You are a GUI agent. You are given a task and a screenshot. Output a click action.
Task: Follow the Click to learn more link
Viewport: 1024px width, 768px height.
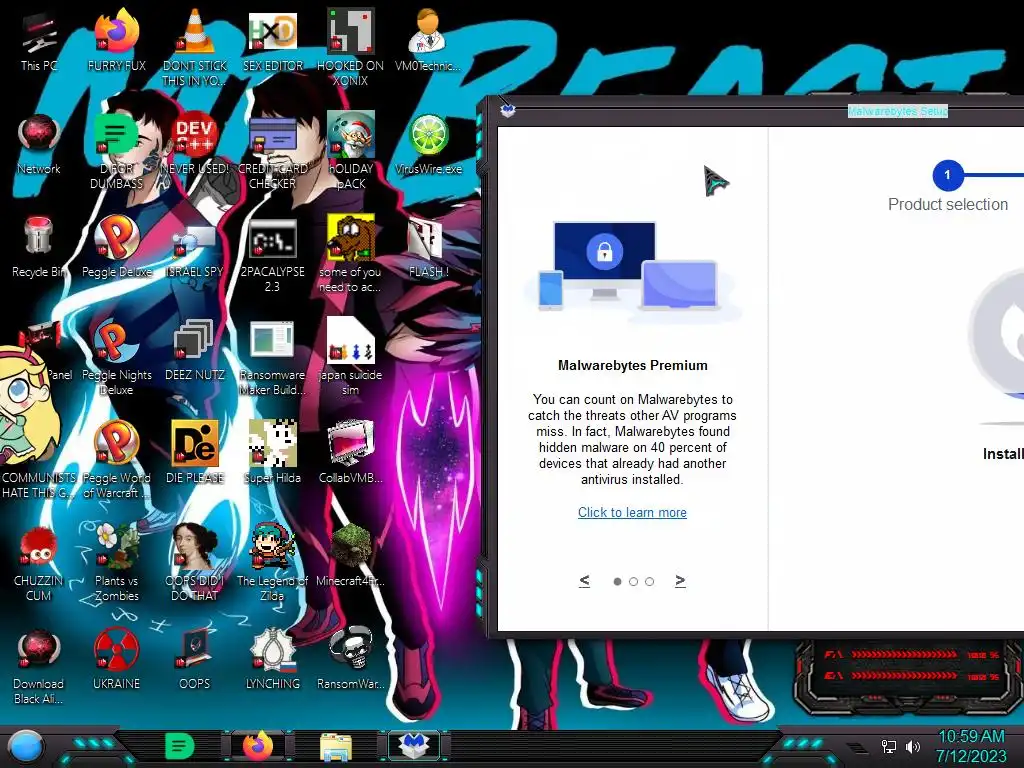632,513
